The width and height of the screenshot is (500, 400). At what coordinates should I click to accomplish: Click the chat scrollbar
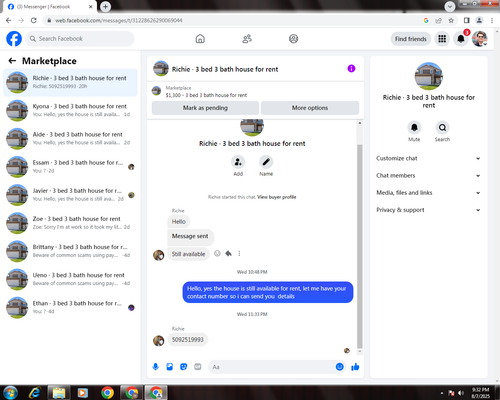coord(360,246)
